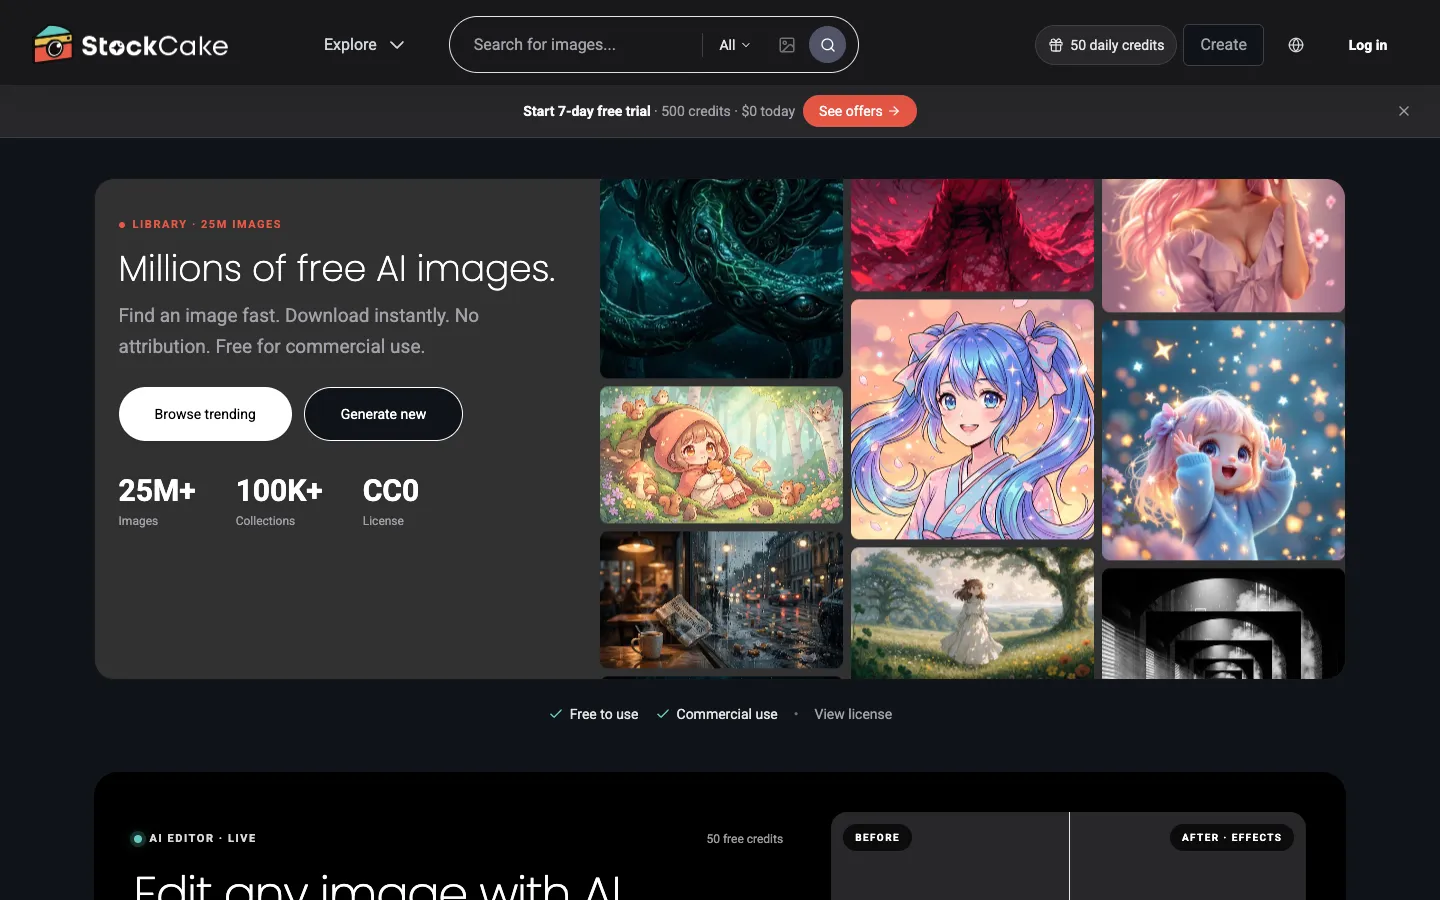Click the StockCake camera logo
1440x900 pixels.
[x=53, y=44]
